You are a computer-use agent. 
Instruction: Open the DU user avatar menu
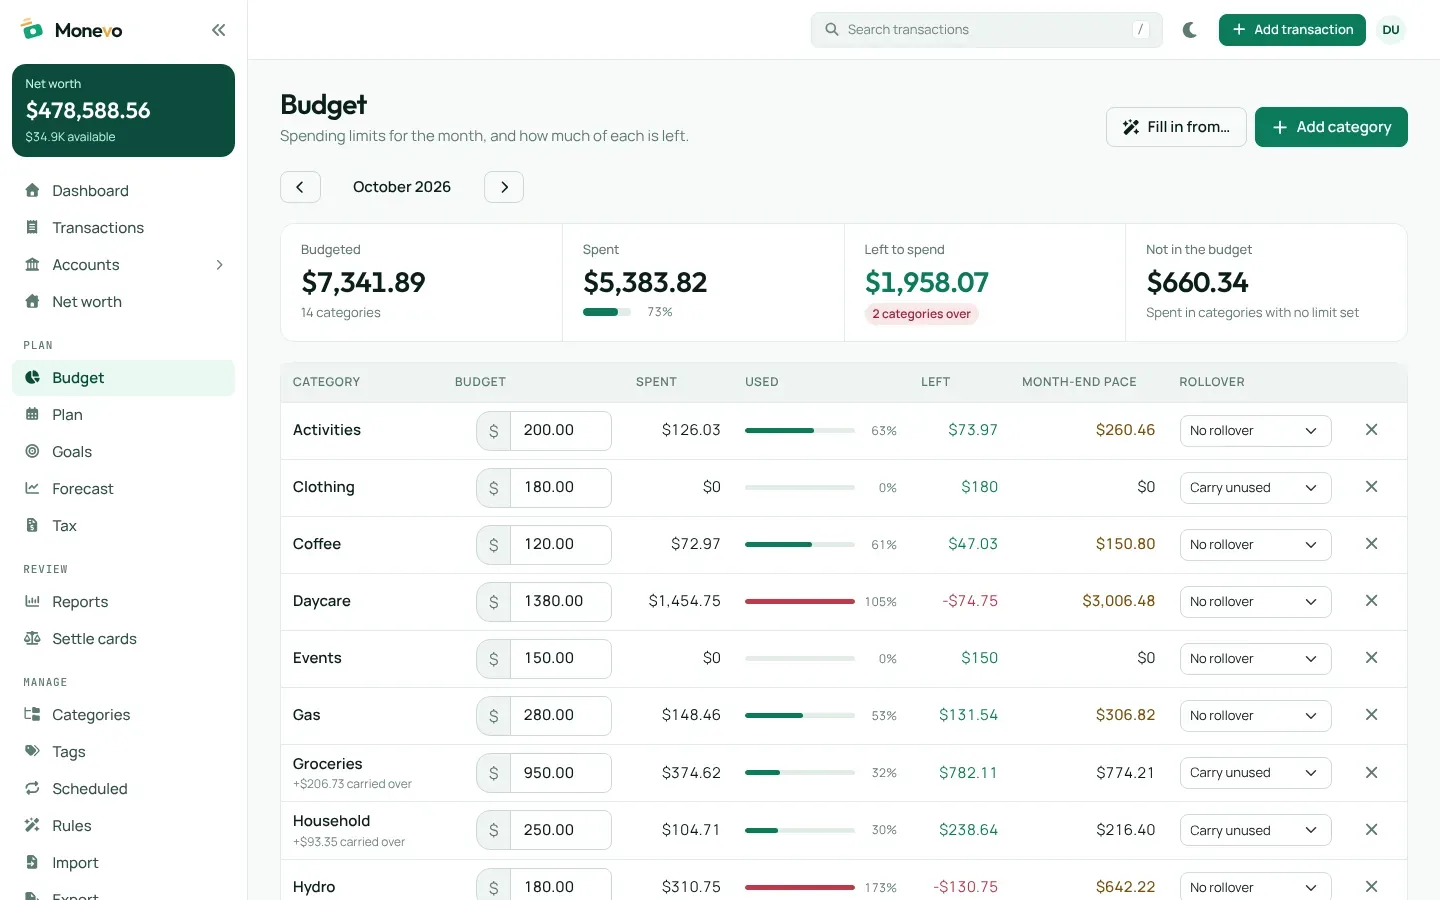[x=1391, y=30]
